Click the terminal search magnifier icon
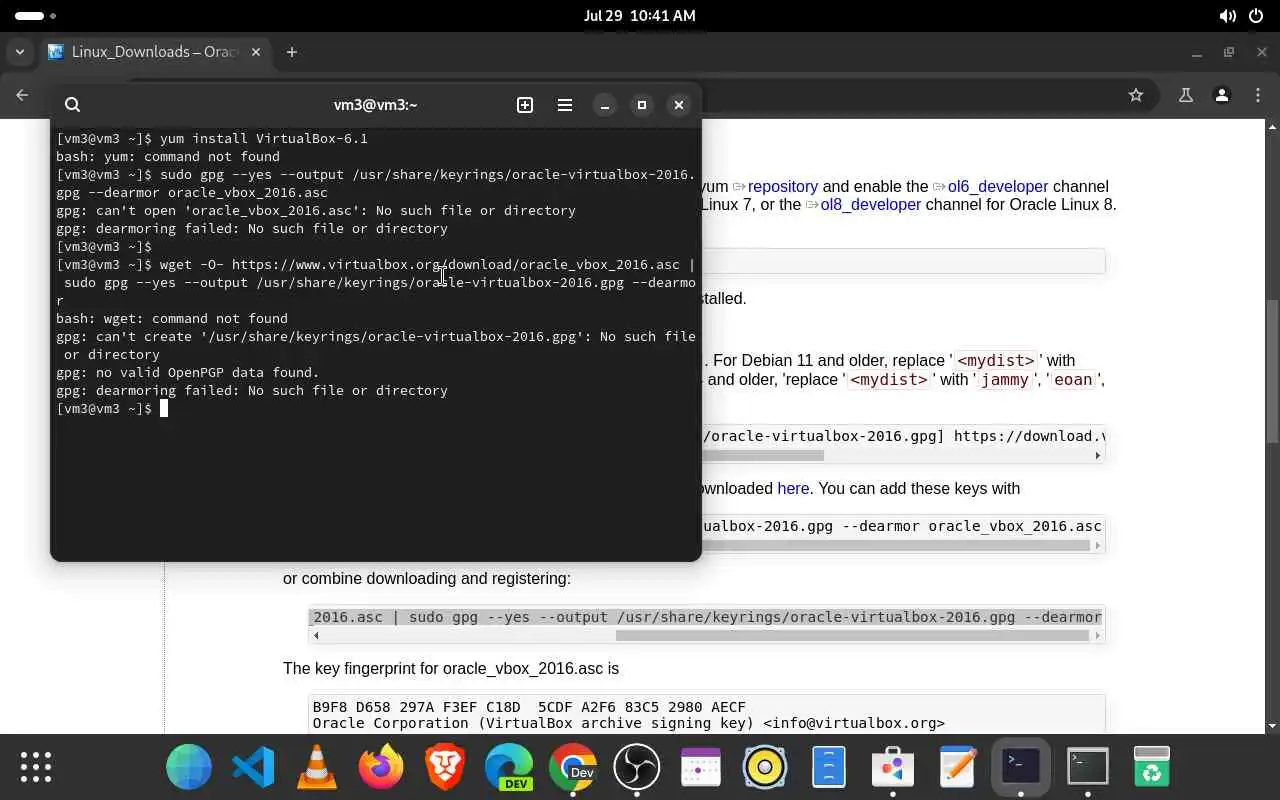This screenshot has height=800, width=1280. (72, 104)
